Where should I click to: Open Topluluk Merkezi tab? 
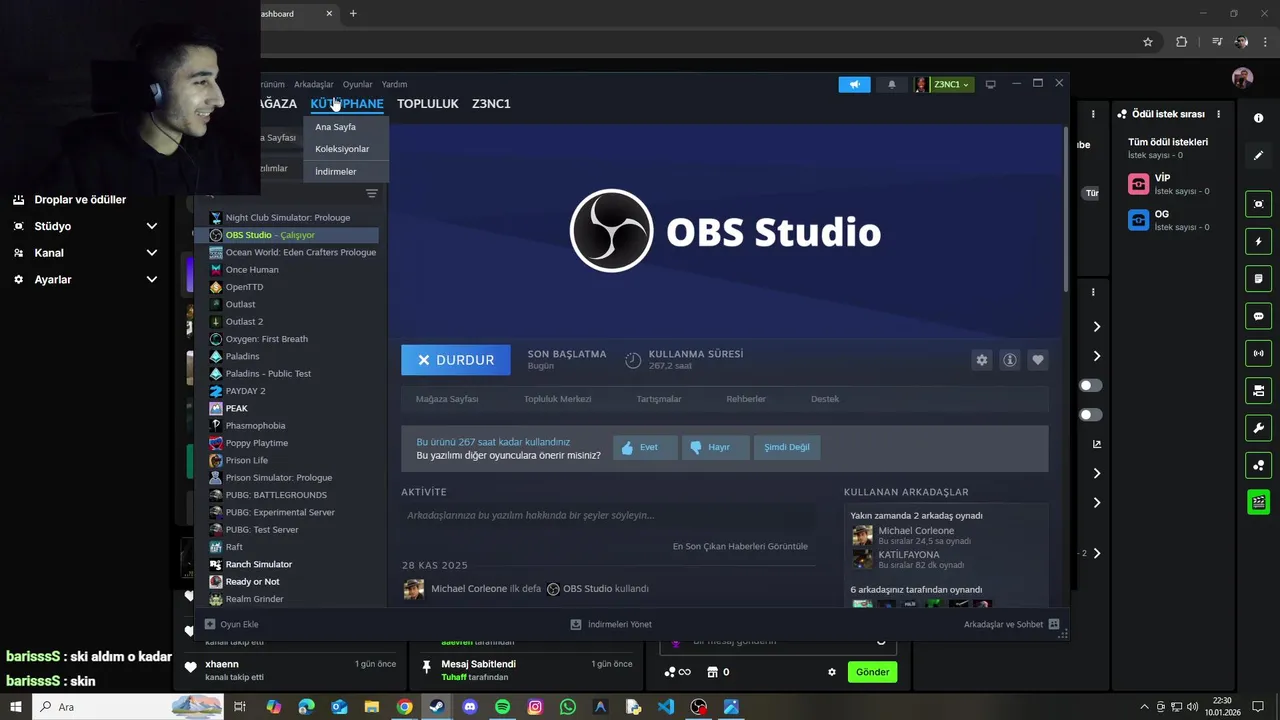[x=558, y=399]
